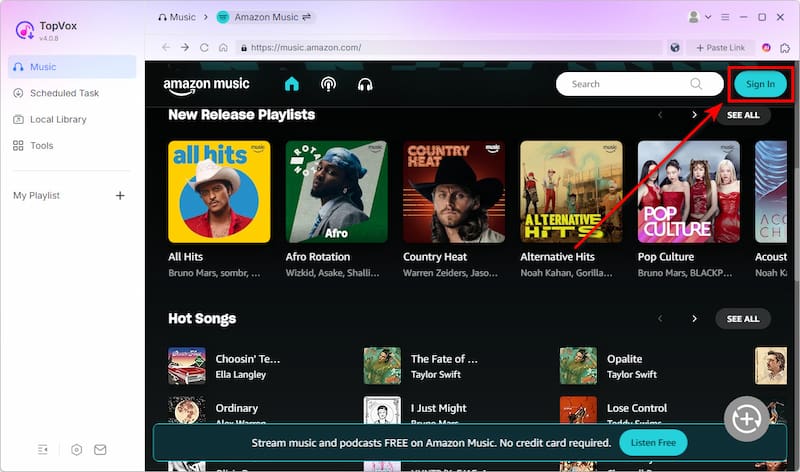Click the Sign In button

(x=760, y=84)
